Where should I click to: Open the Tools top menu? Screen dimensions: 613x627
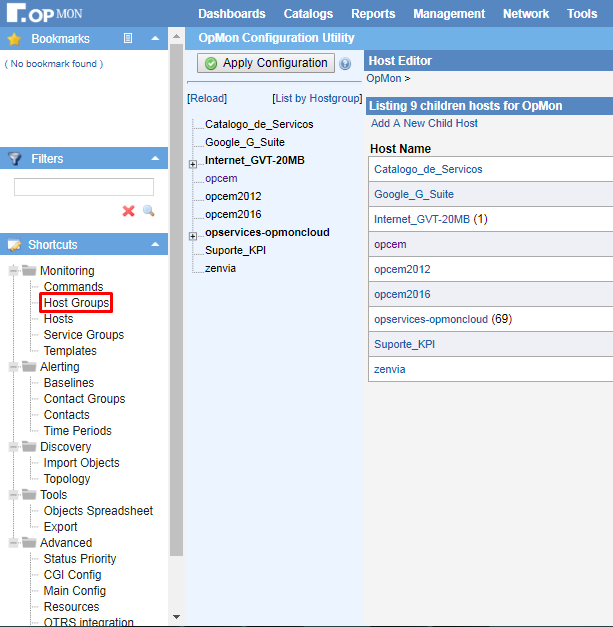pyautogui.click(x=582, y=14)
